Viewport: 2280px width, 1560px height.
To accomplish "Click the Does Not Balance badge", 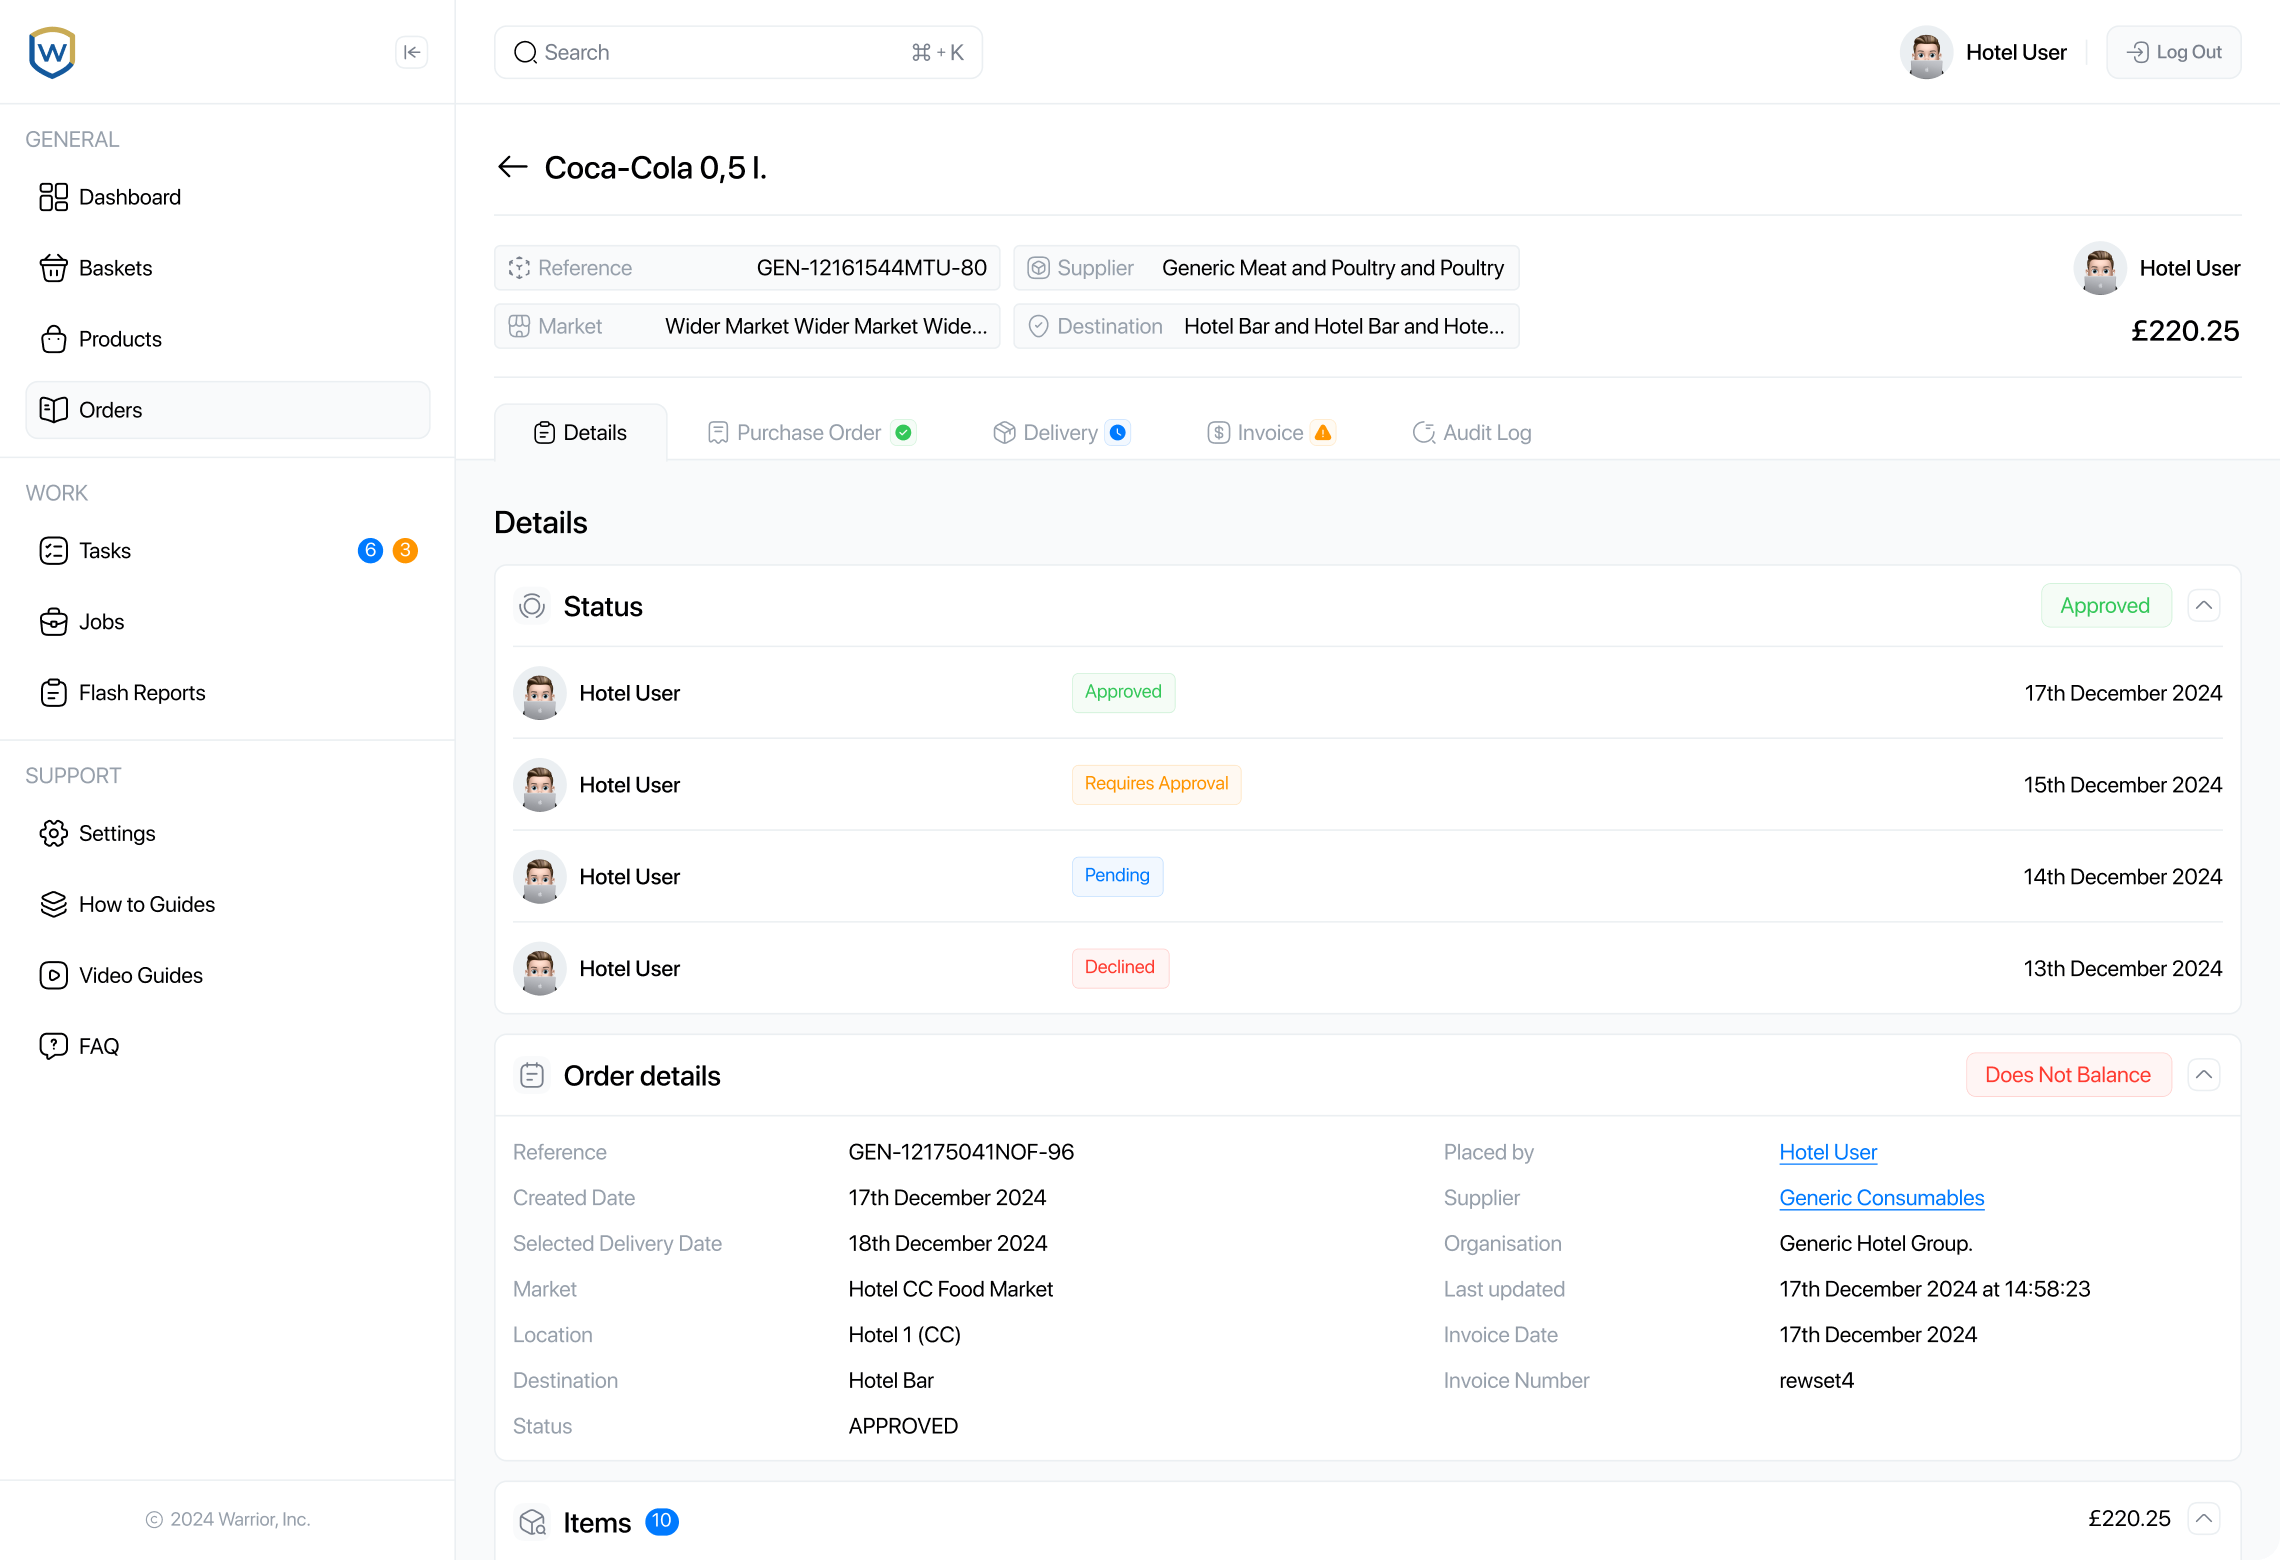I will 2069,1075.
